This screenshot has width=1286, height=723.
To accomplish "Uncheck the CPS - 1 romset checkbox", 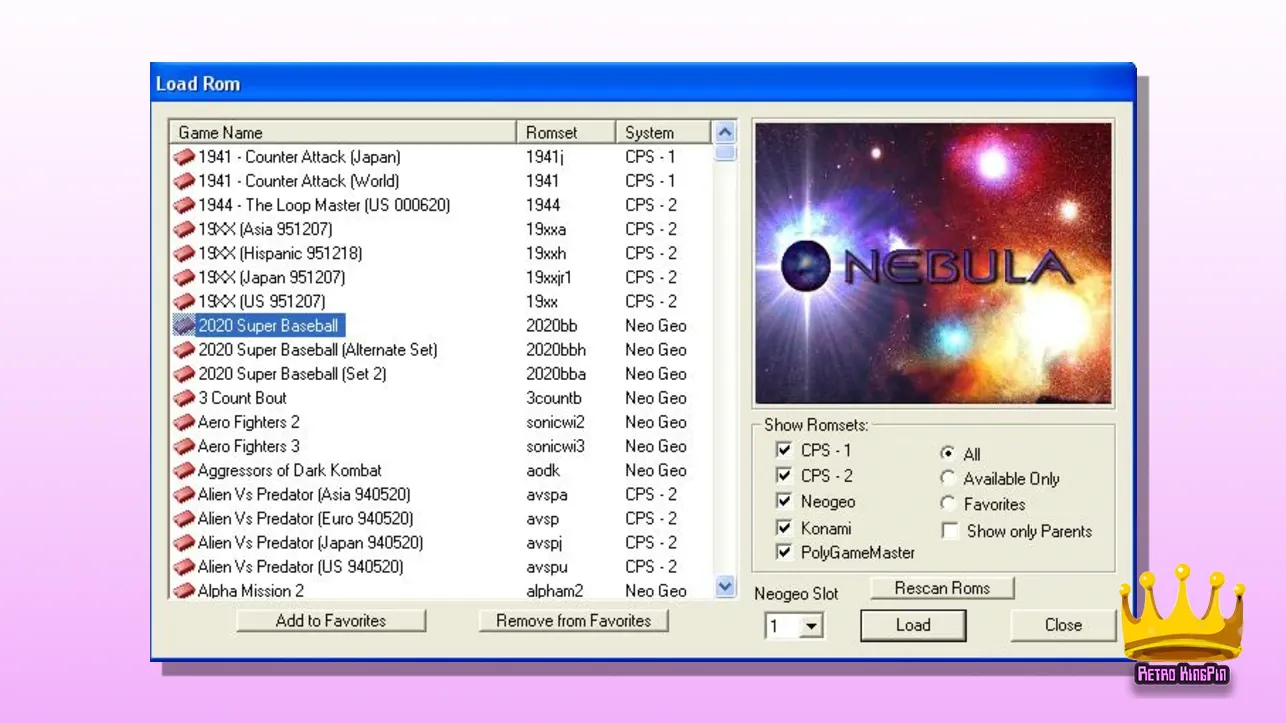I will (x=783, y=450).
